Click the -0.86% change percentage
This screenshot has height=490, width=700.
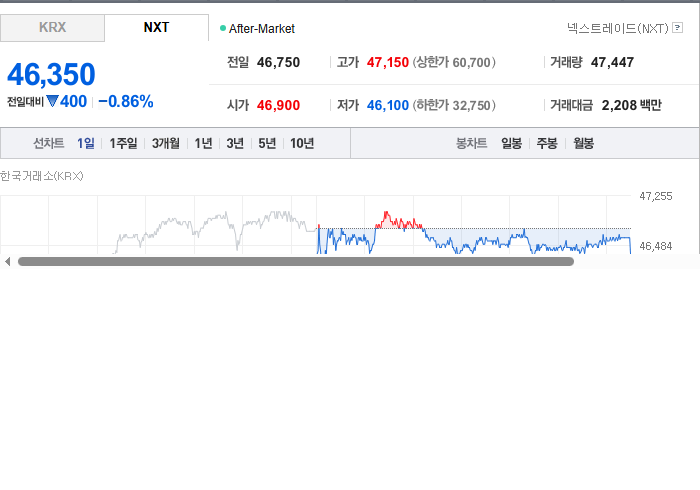pos(126,102)
